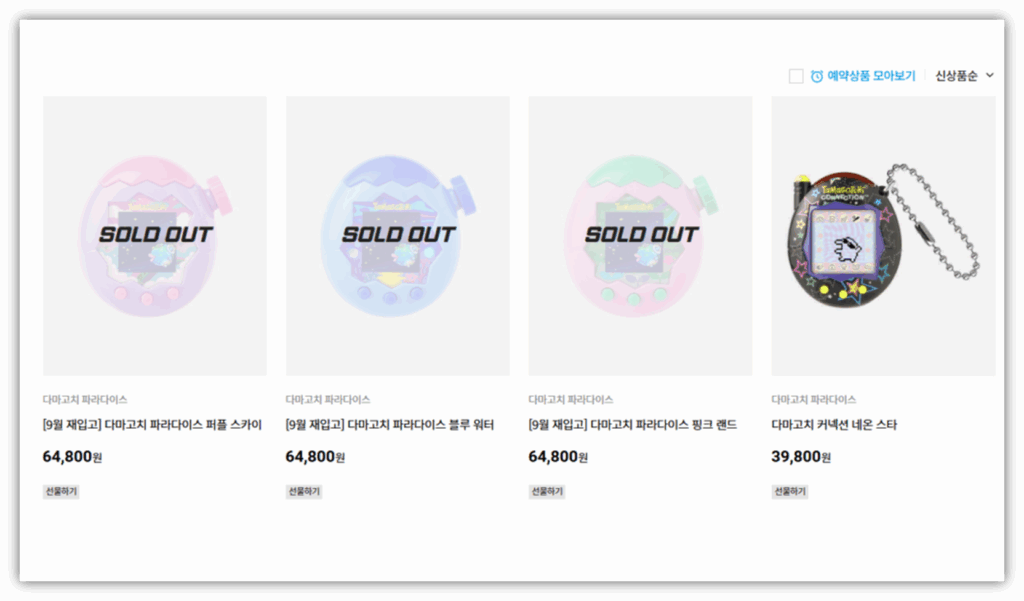Click the sort dropdown chevron arrow
This screenshot has width=1024, height=601.
(x=990, y=75)
